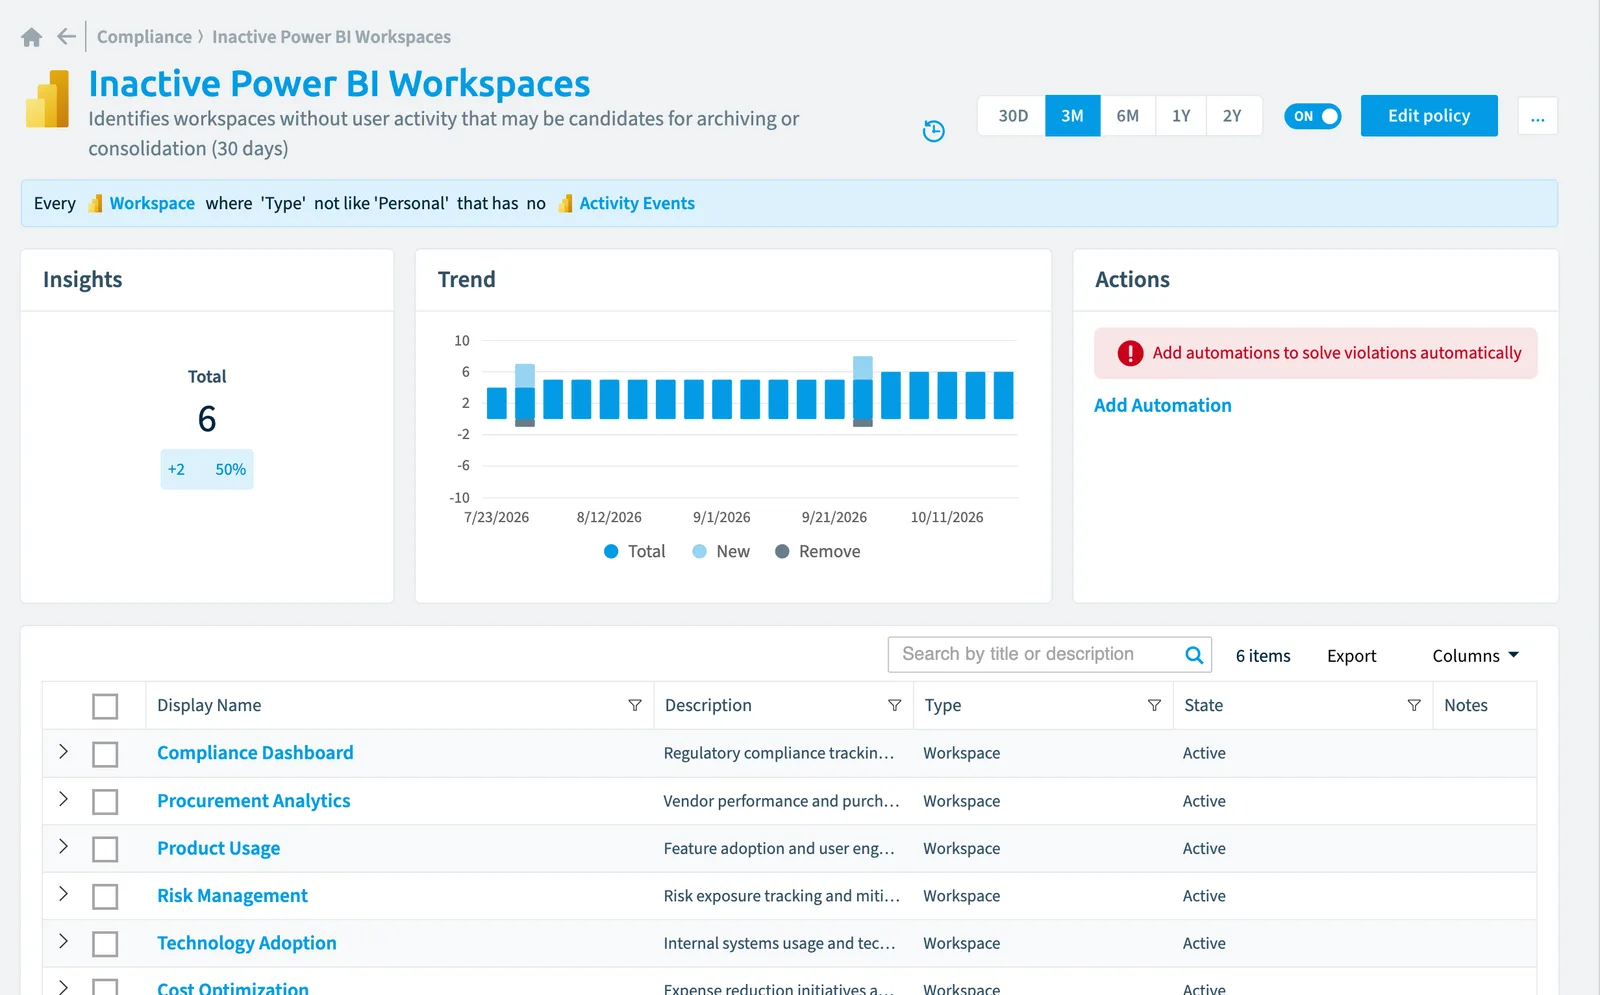Screen dimensions: 1600x995
Task: Select the Technology Adoption checkbox
Action: pyautogui.click(x=105, y=944)
